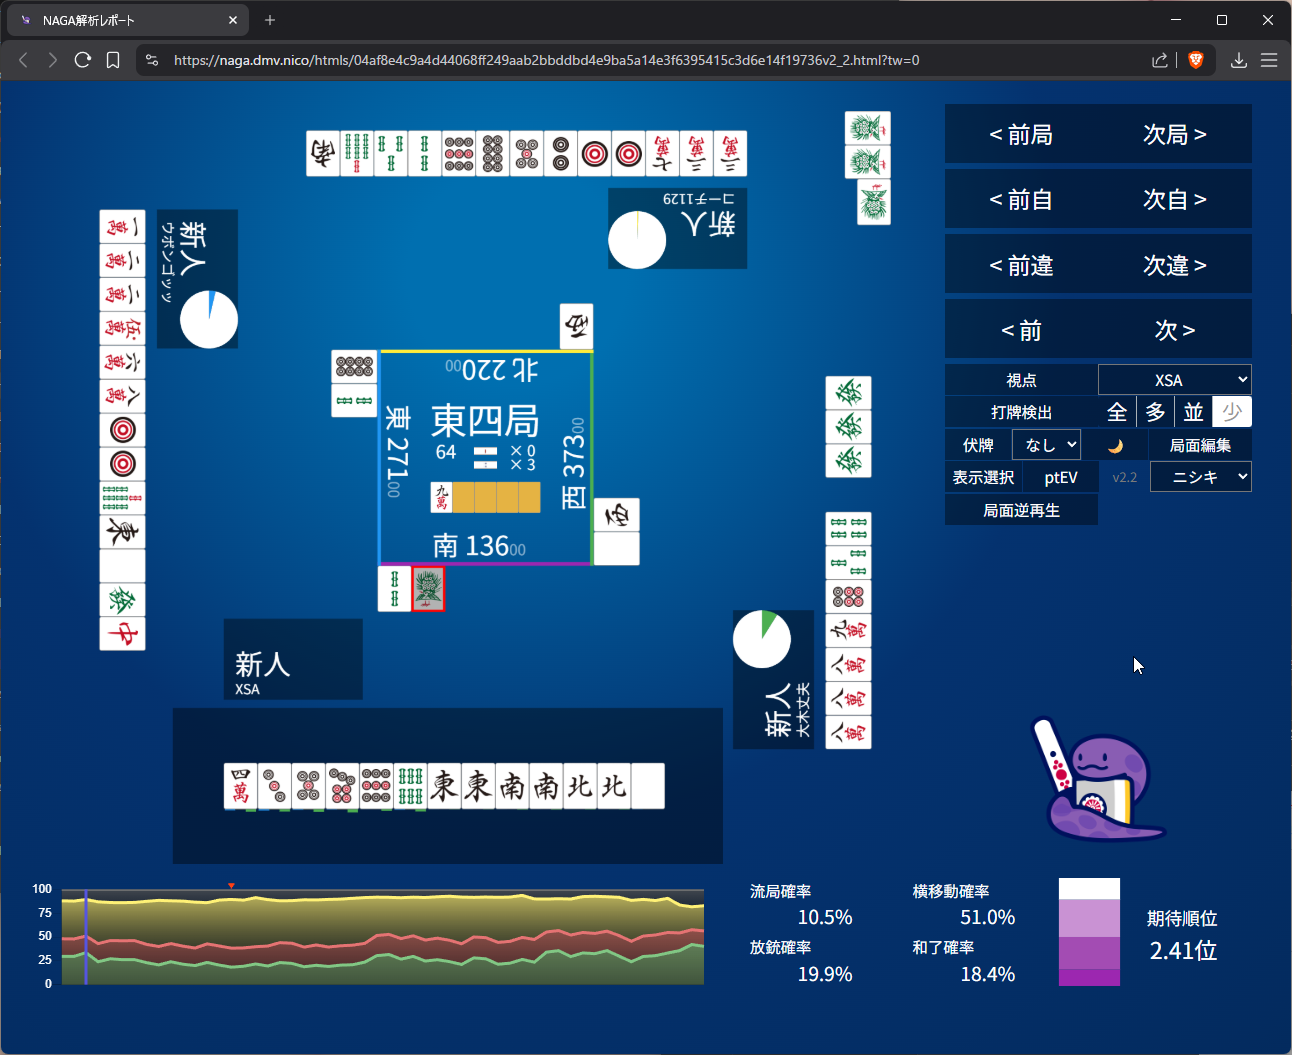Toggle dark mode with the moon icon
This screenshot has width=1292, height=1055.
coord(1115,446)
